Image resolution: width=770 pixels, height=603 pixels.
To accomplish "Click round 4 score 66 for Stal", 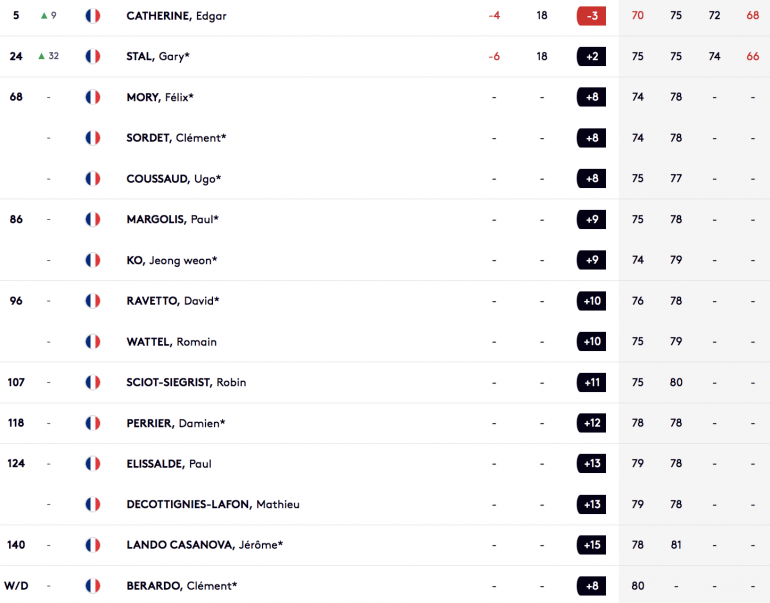I will click(752, 57).
